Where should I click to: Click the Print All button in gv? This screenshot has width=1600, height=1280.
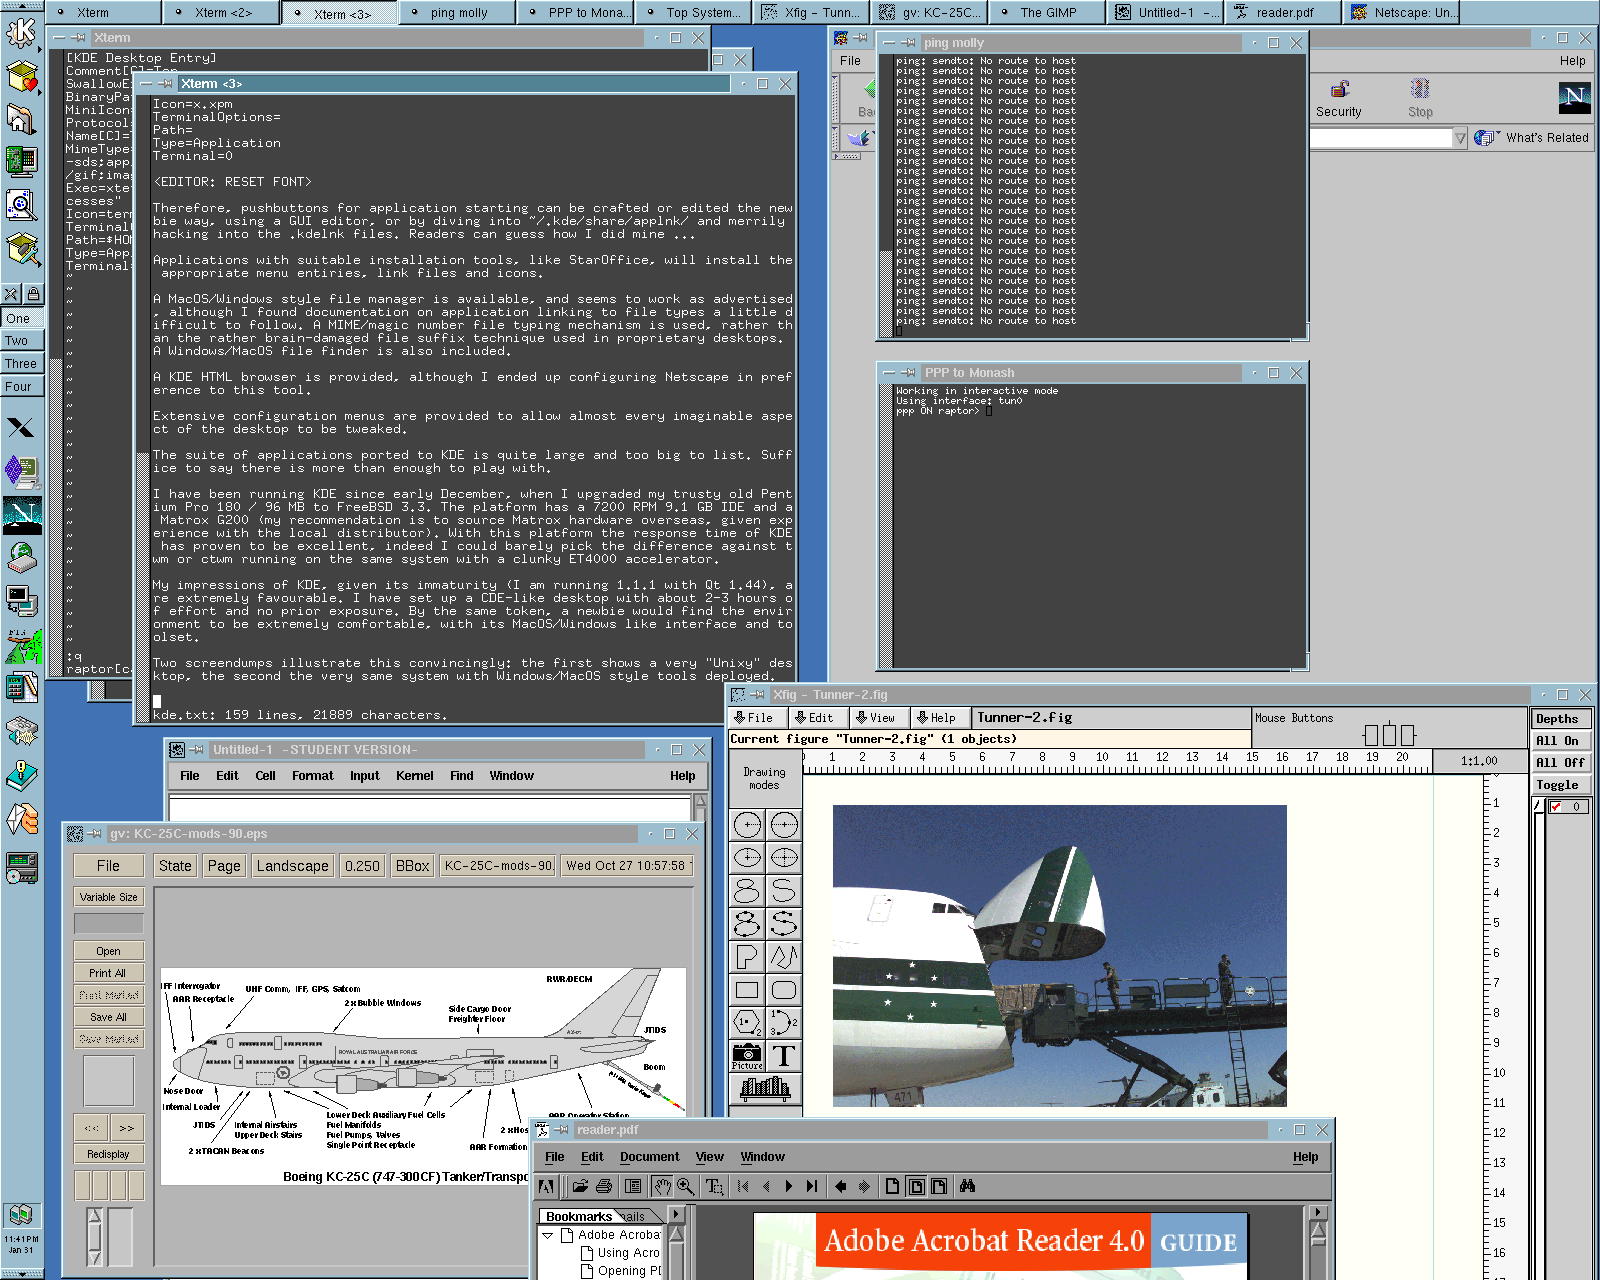click(x=108, y=973)
